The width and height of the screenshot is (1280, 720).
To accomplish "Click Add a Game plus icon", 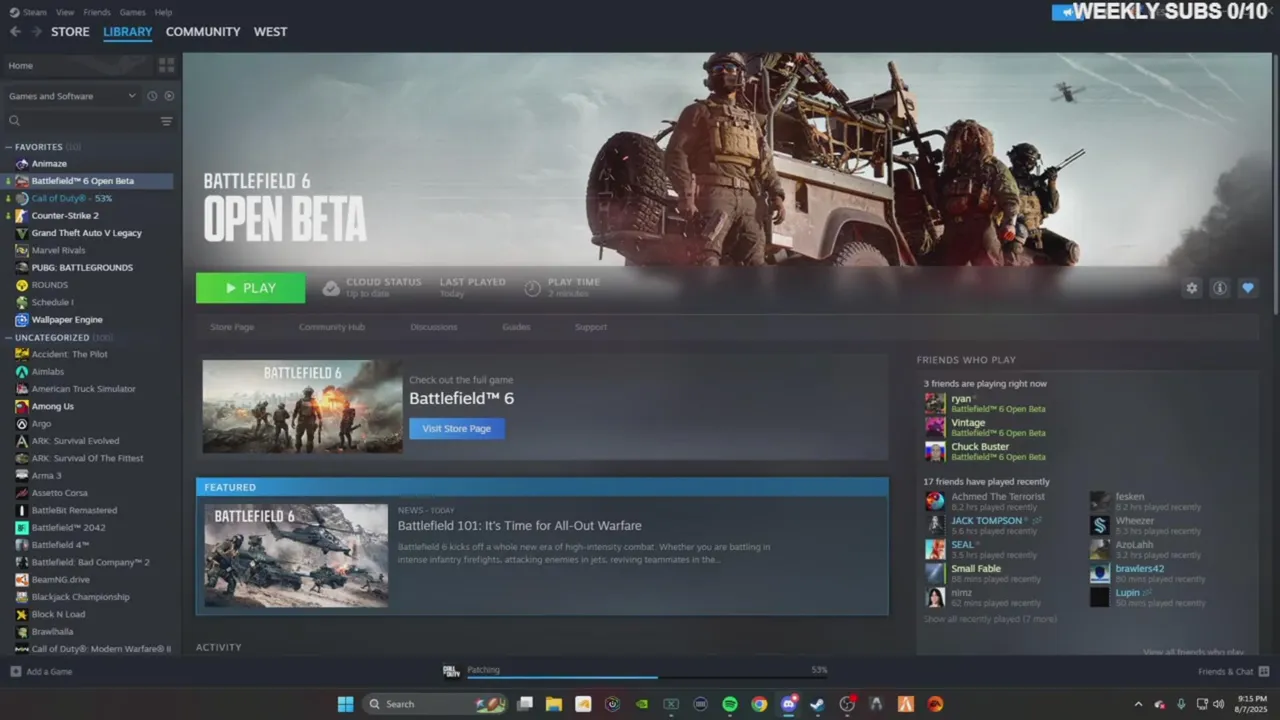I will (x=15, y=671).
